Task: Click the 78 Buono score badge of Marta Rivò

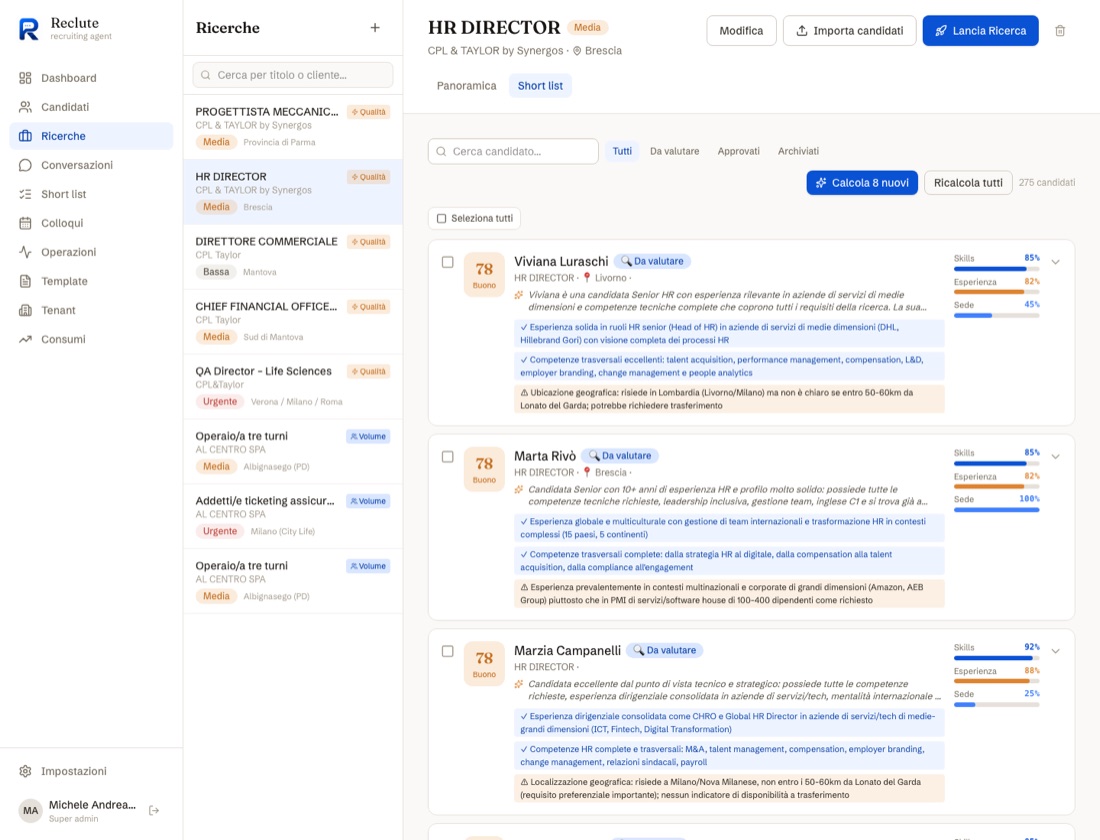Action: click(484, 469)
